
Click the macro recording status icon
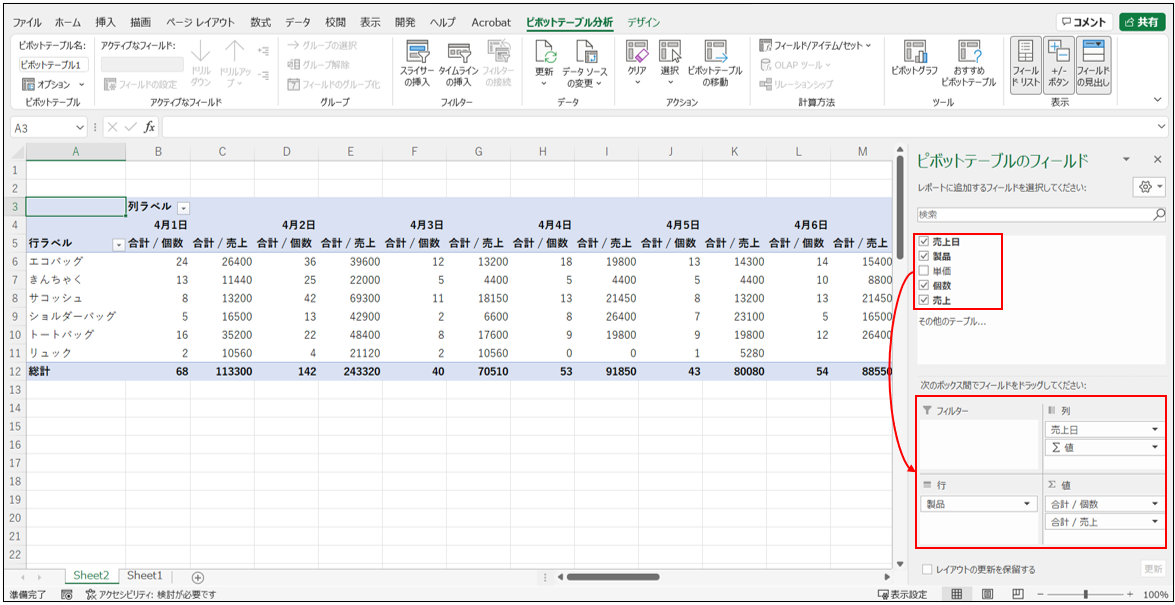pyautogui.click(x=67, y=595)
